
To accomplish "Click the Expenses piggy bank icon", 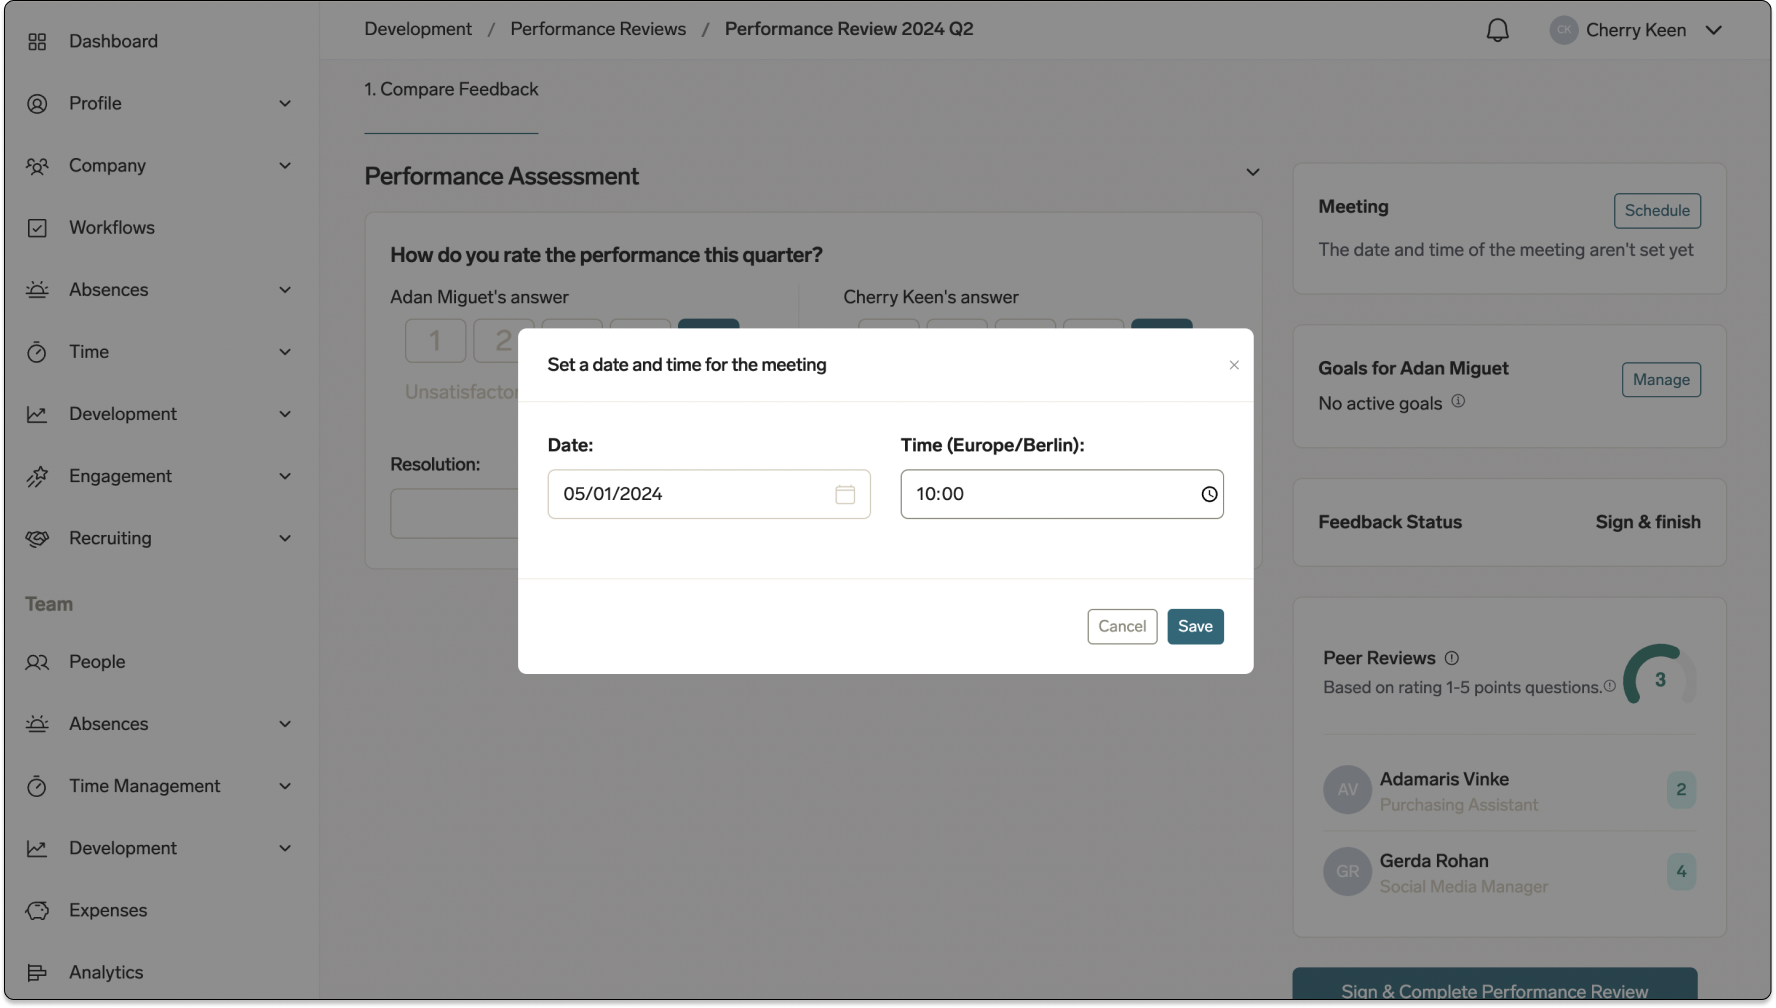I will (x=37, y=910).
